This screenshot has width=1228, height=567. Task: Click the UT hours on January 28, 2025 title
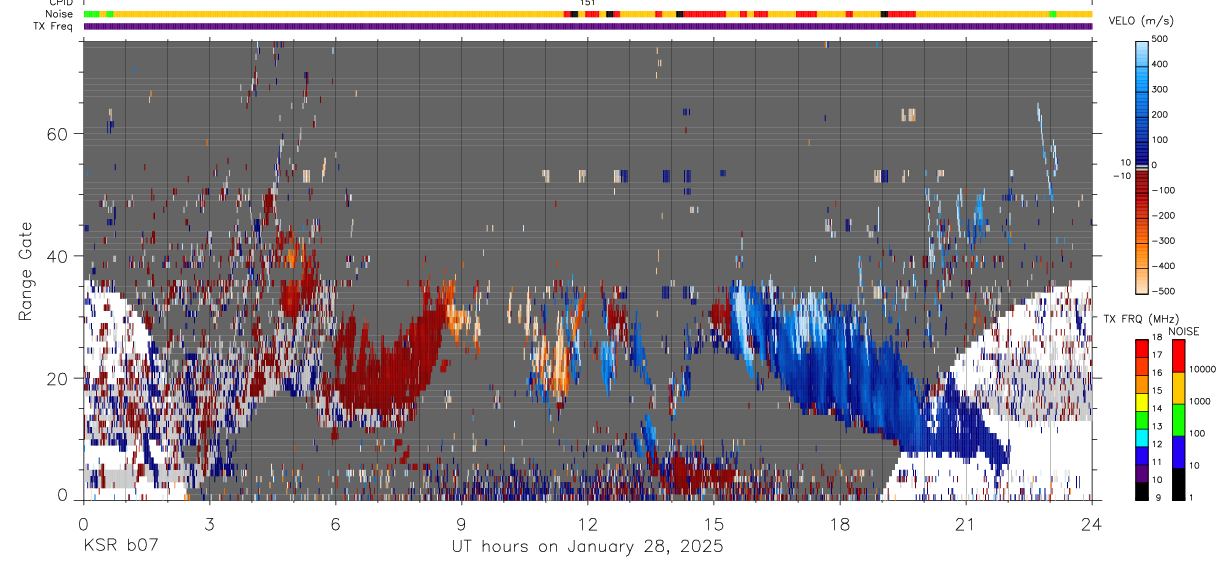pyautogui.click(x=587, y=548)
